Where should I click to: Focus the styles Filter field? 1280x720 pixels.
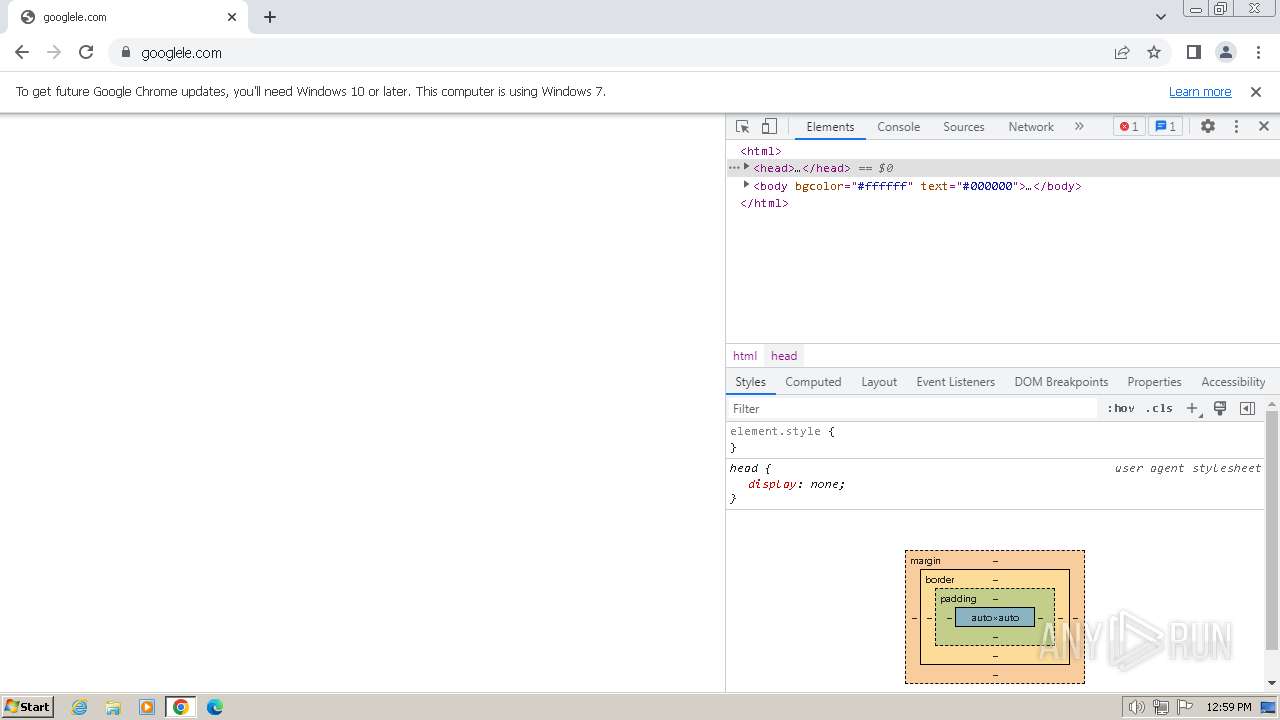click(x=912, y=408)
